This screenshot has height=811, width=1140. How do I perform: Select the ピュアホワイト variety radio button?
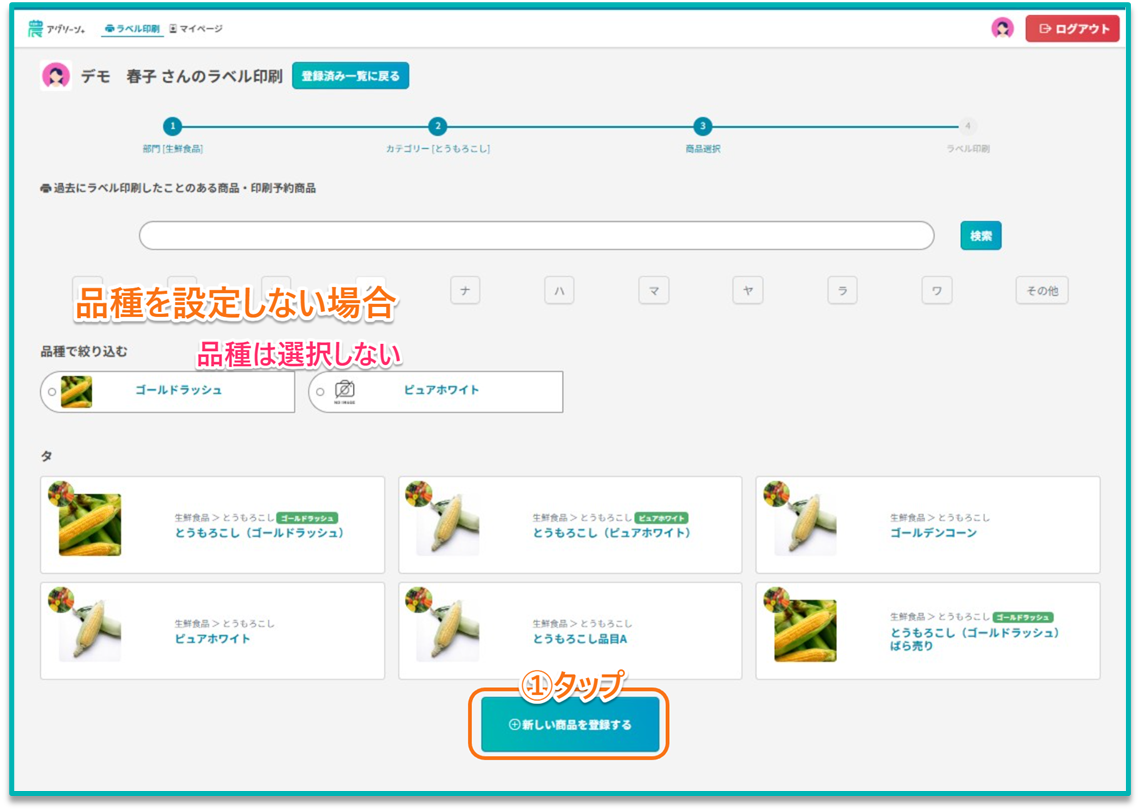click(320, 392)
